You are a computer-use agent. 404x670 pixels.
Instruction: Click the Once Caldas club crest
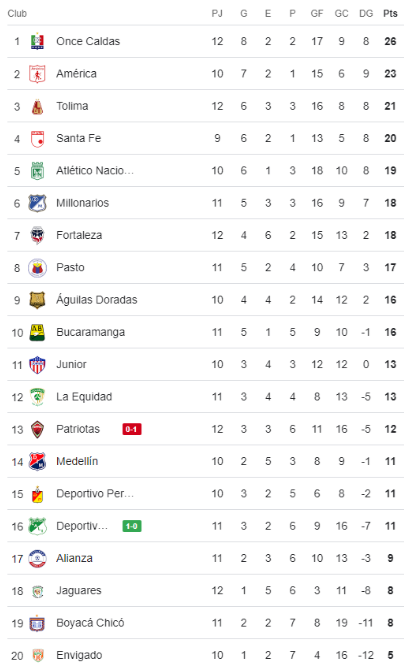(37, 41)
